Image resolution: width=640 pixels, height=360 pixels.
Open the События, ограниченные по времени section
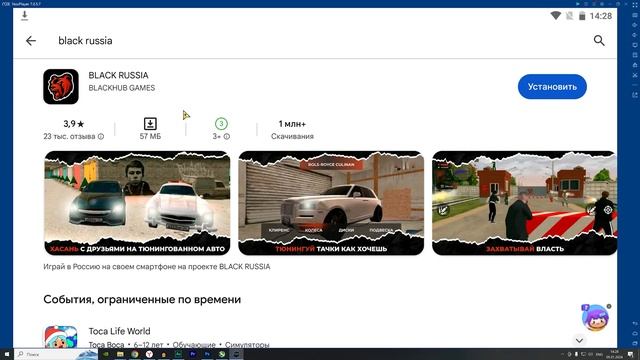click(142, 299)
